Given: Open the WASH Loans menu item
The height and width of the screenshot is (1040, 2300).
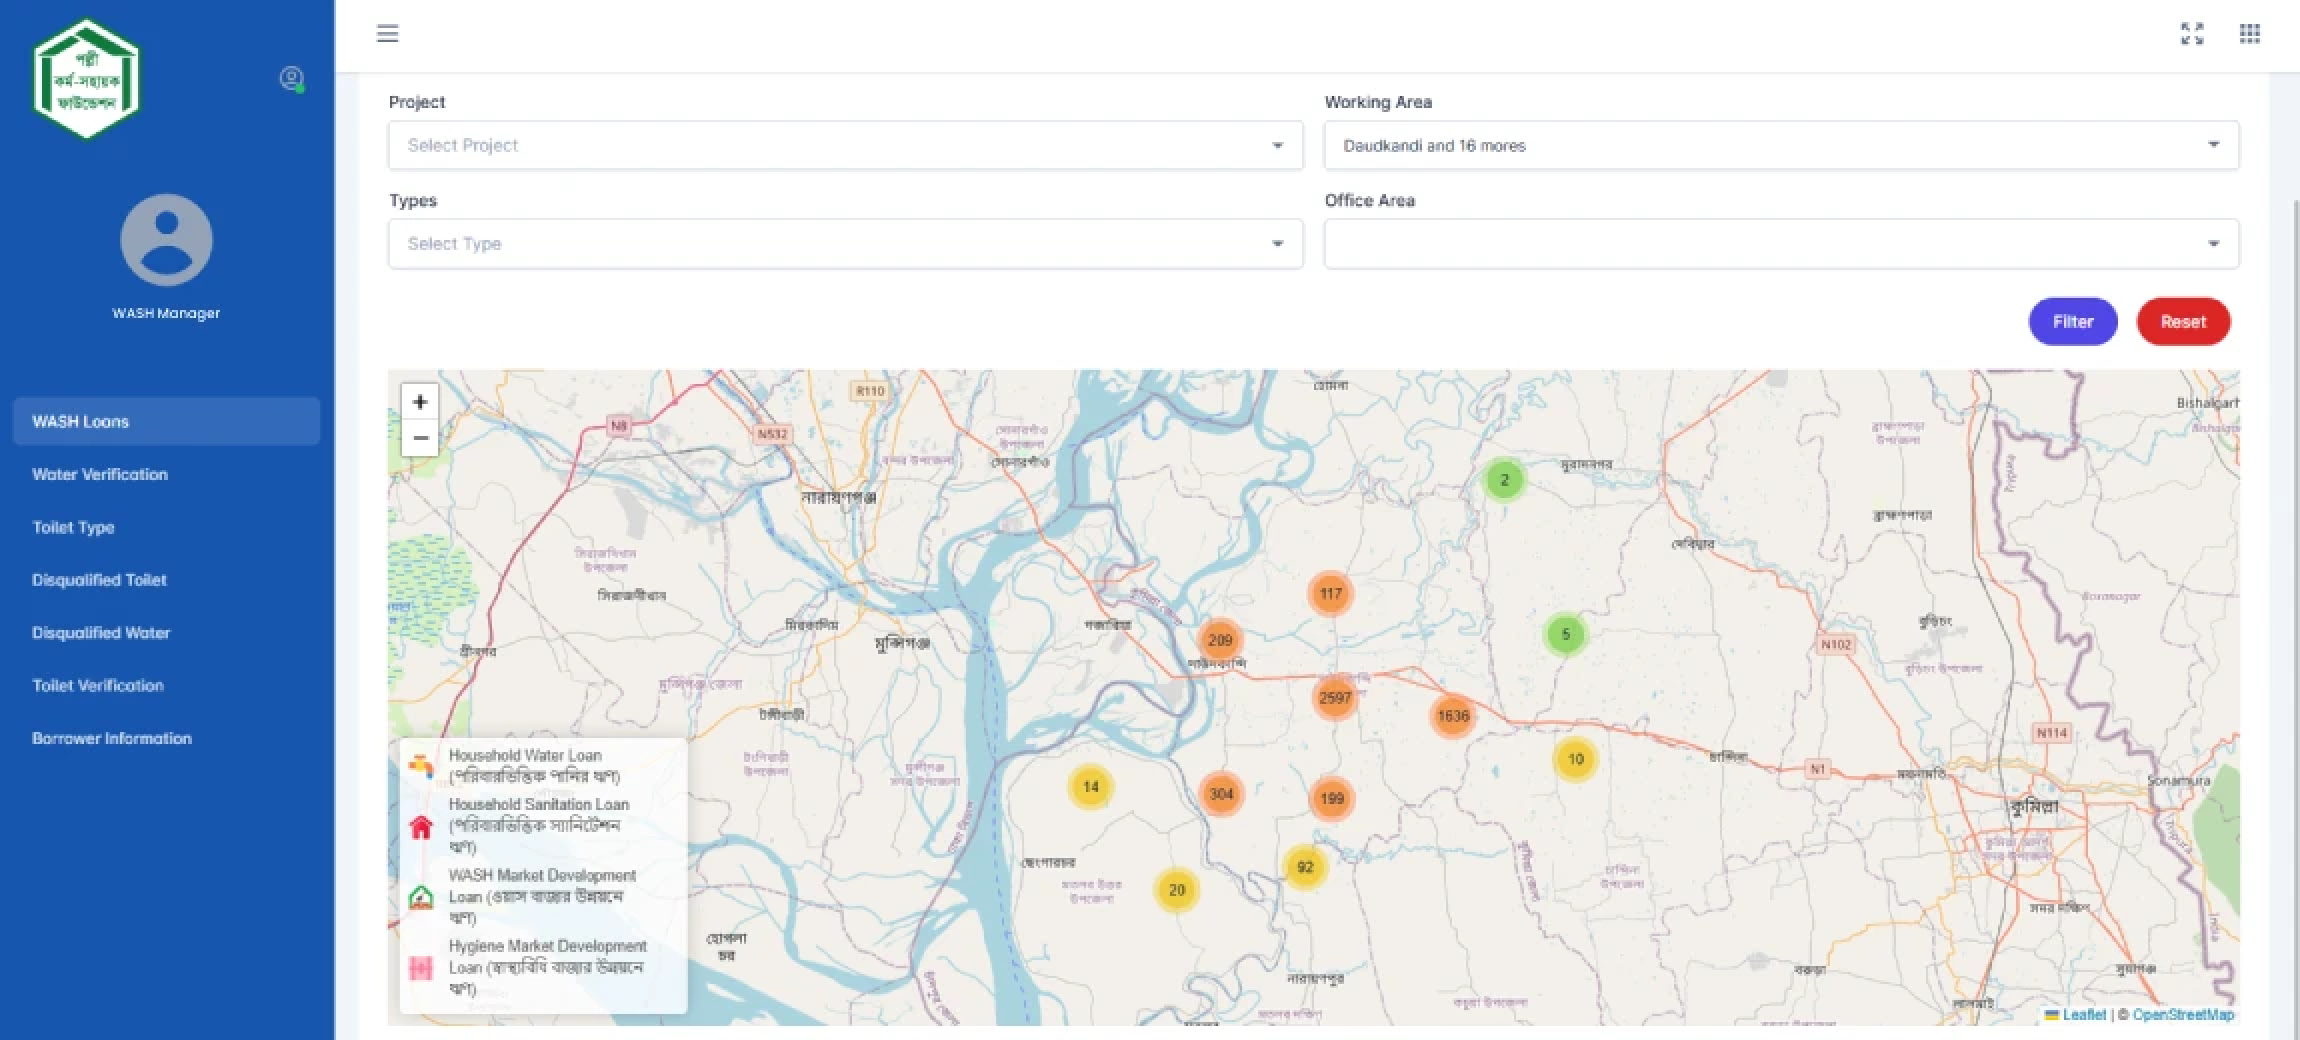Looking at the screenshot, I should 166,421.
